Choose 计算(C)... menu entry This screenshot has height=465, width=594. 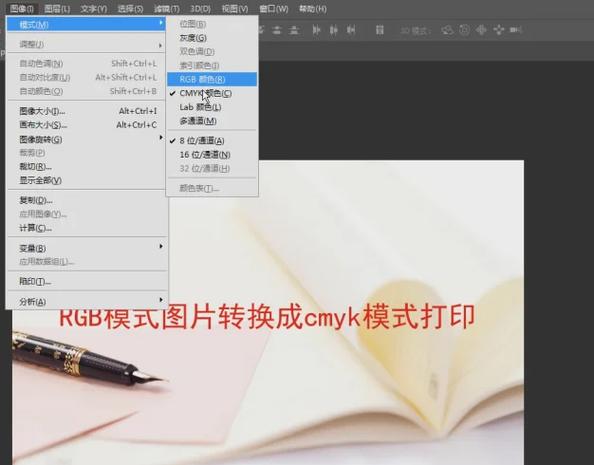click(x=87, y=228)
